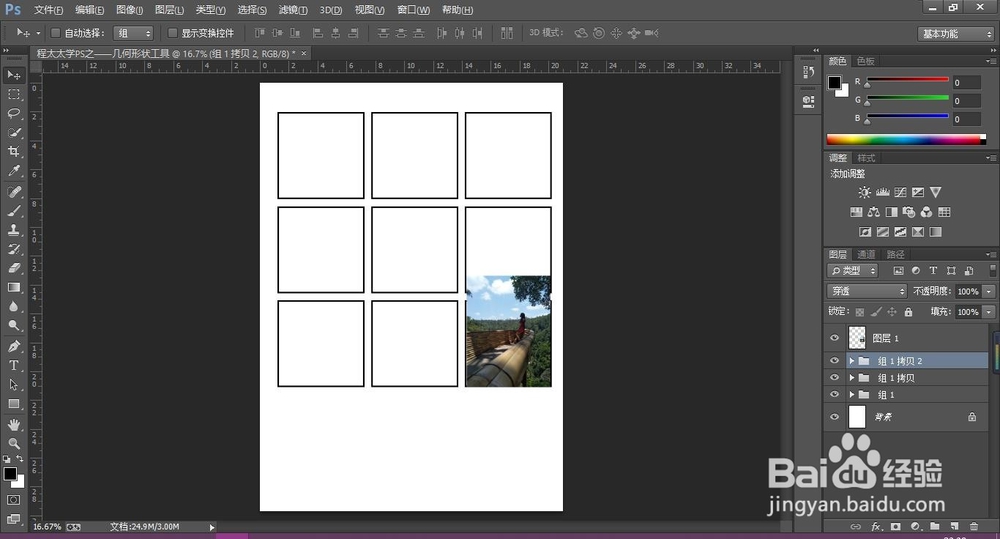Image resolution: width=1000 pixels, height=539 pixels.
Task: Expand the 组 1 拷贝 group
Action: (851, 378)
